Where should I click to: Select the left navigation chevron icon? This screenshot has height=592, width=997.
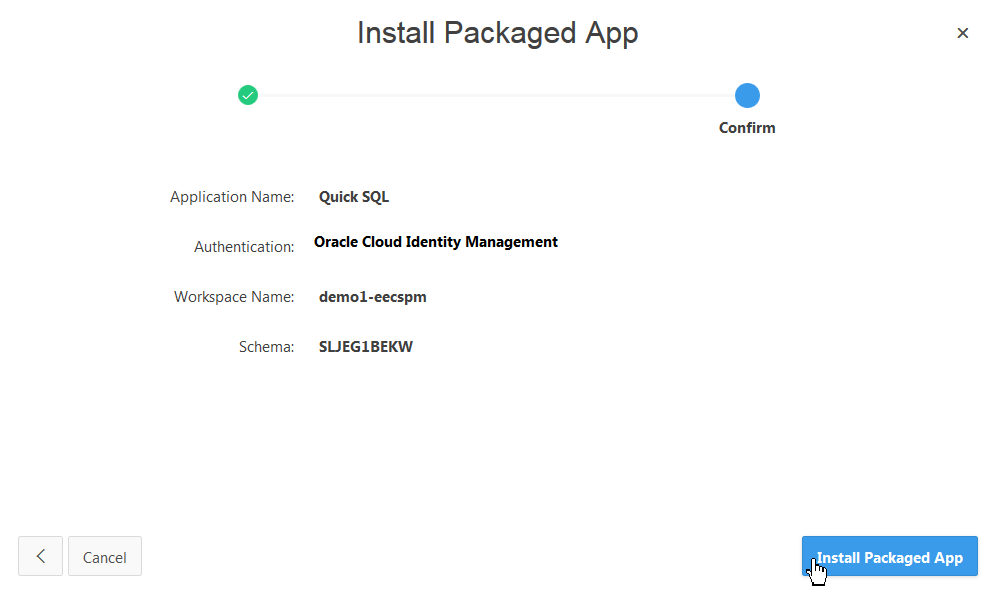[40, 556]
